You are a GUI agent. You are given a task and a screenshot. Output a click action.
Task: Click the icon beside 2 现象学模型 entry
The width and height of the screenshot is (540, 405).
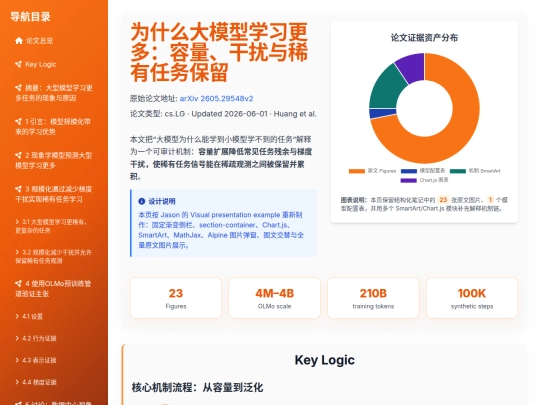coord(18,155)
